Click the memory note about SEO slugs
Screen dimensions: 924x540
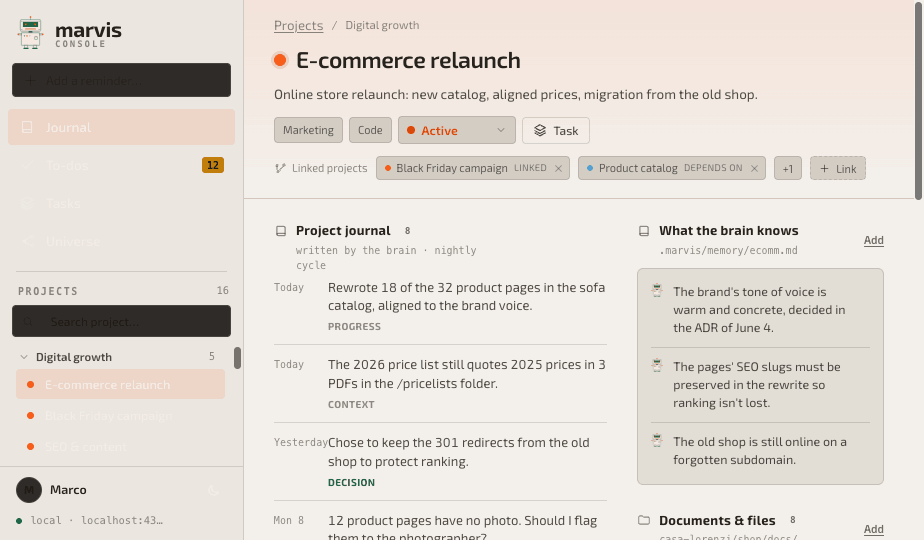(757, 385)
